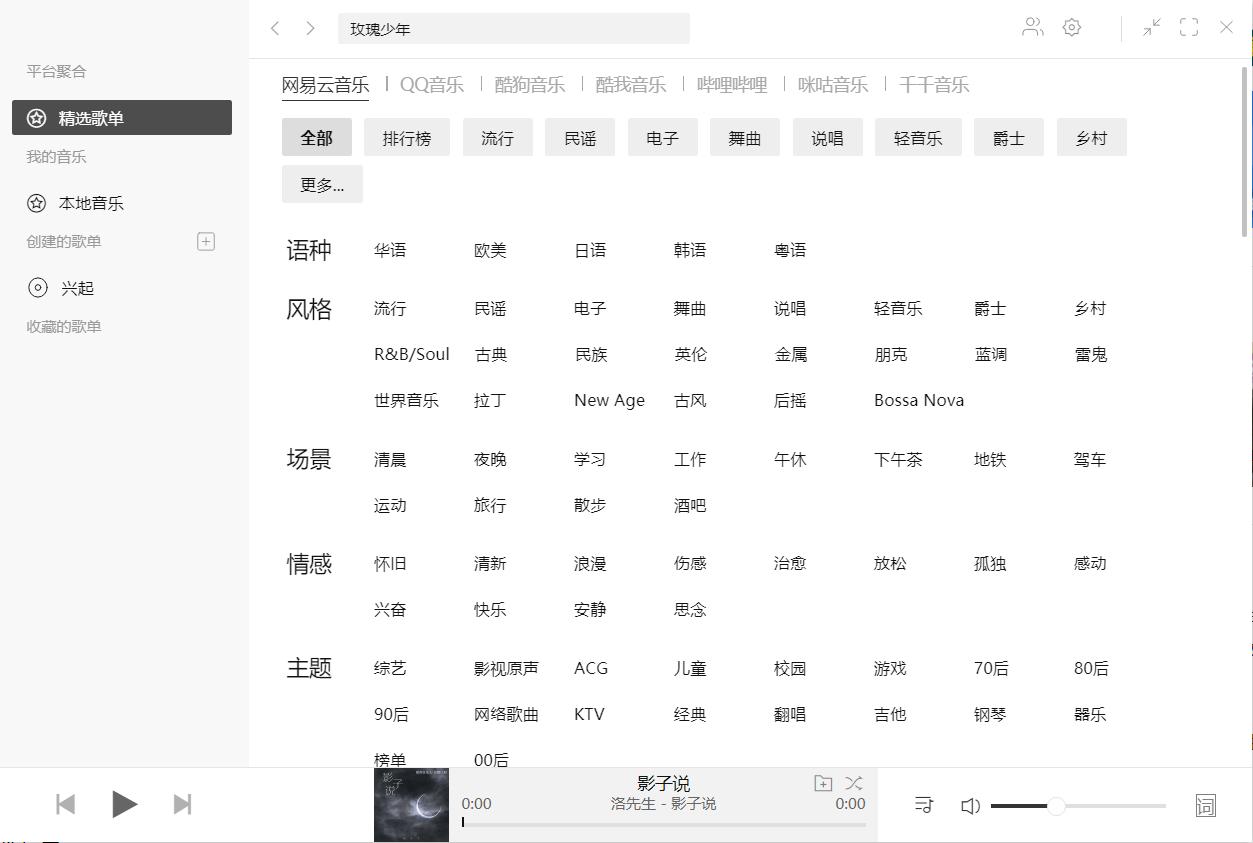The image size is (1253, 843).
Task: Select the 排行榜 category button
Action: (406, 137)
